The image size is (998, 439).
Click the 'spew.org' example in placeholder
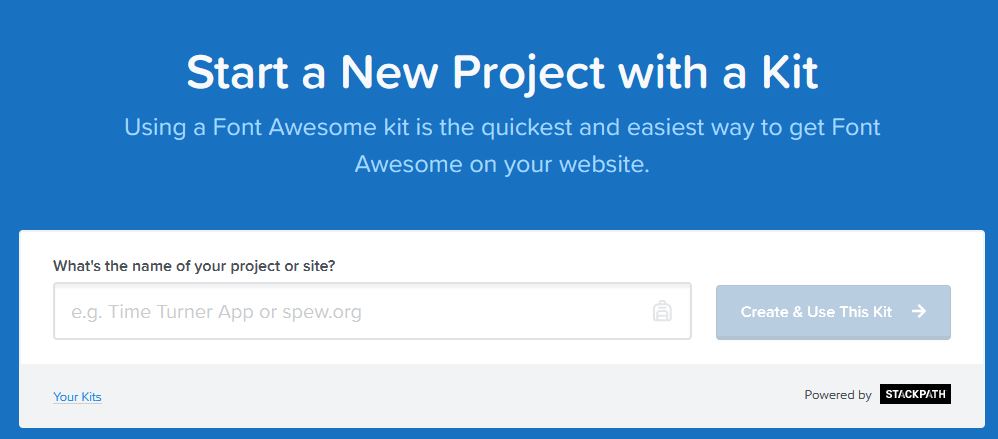[322, 312]
